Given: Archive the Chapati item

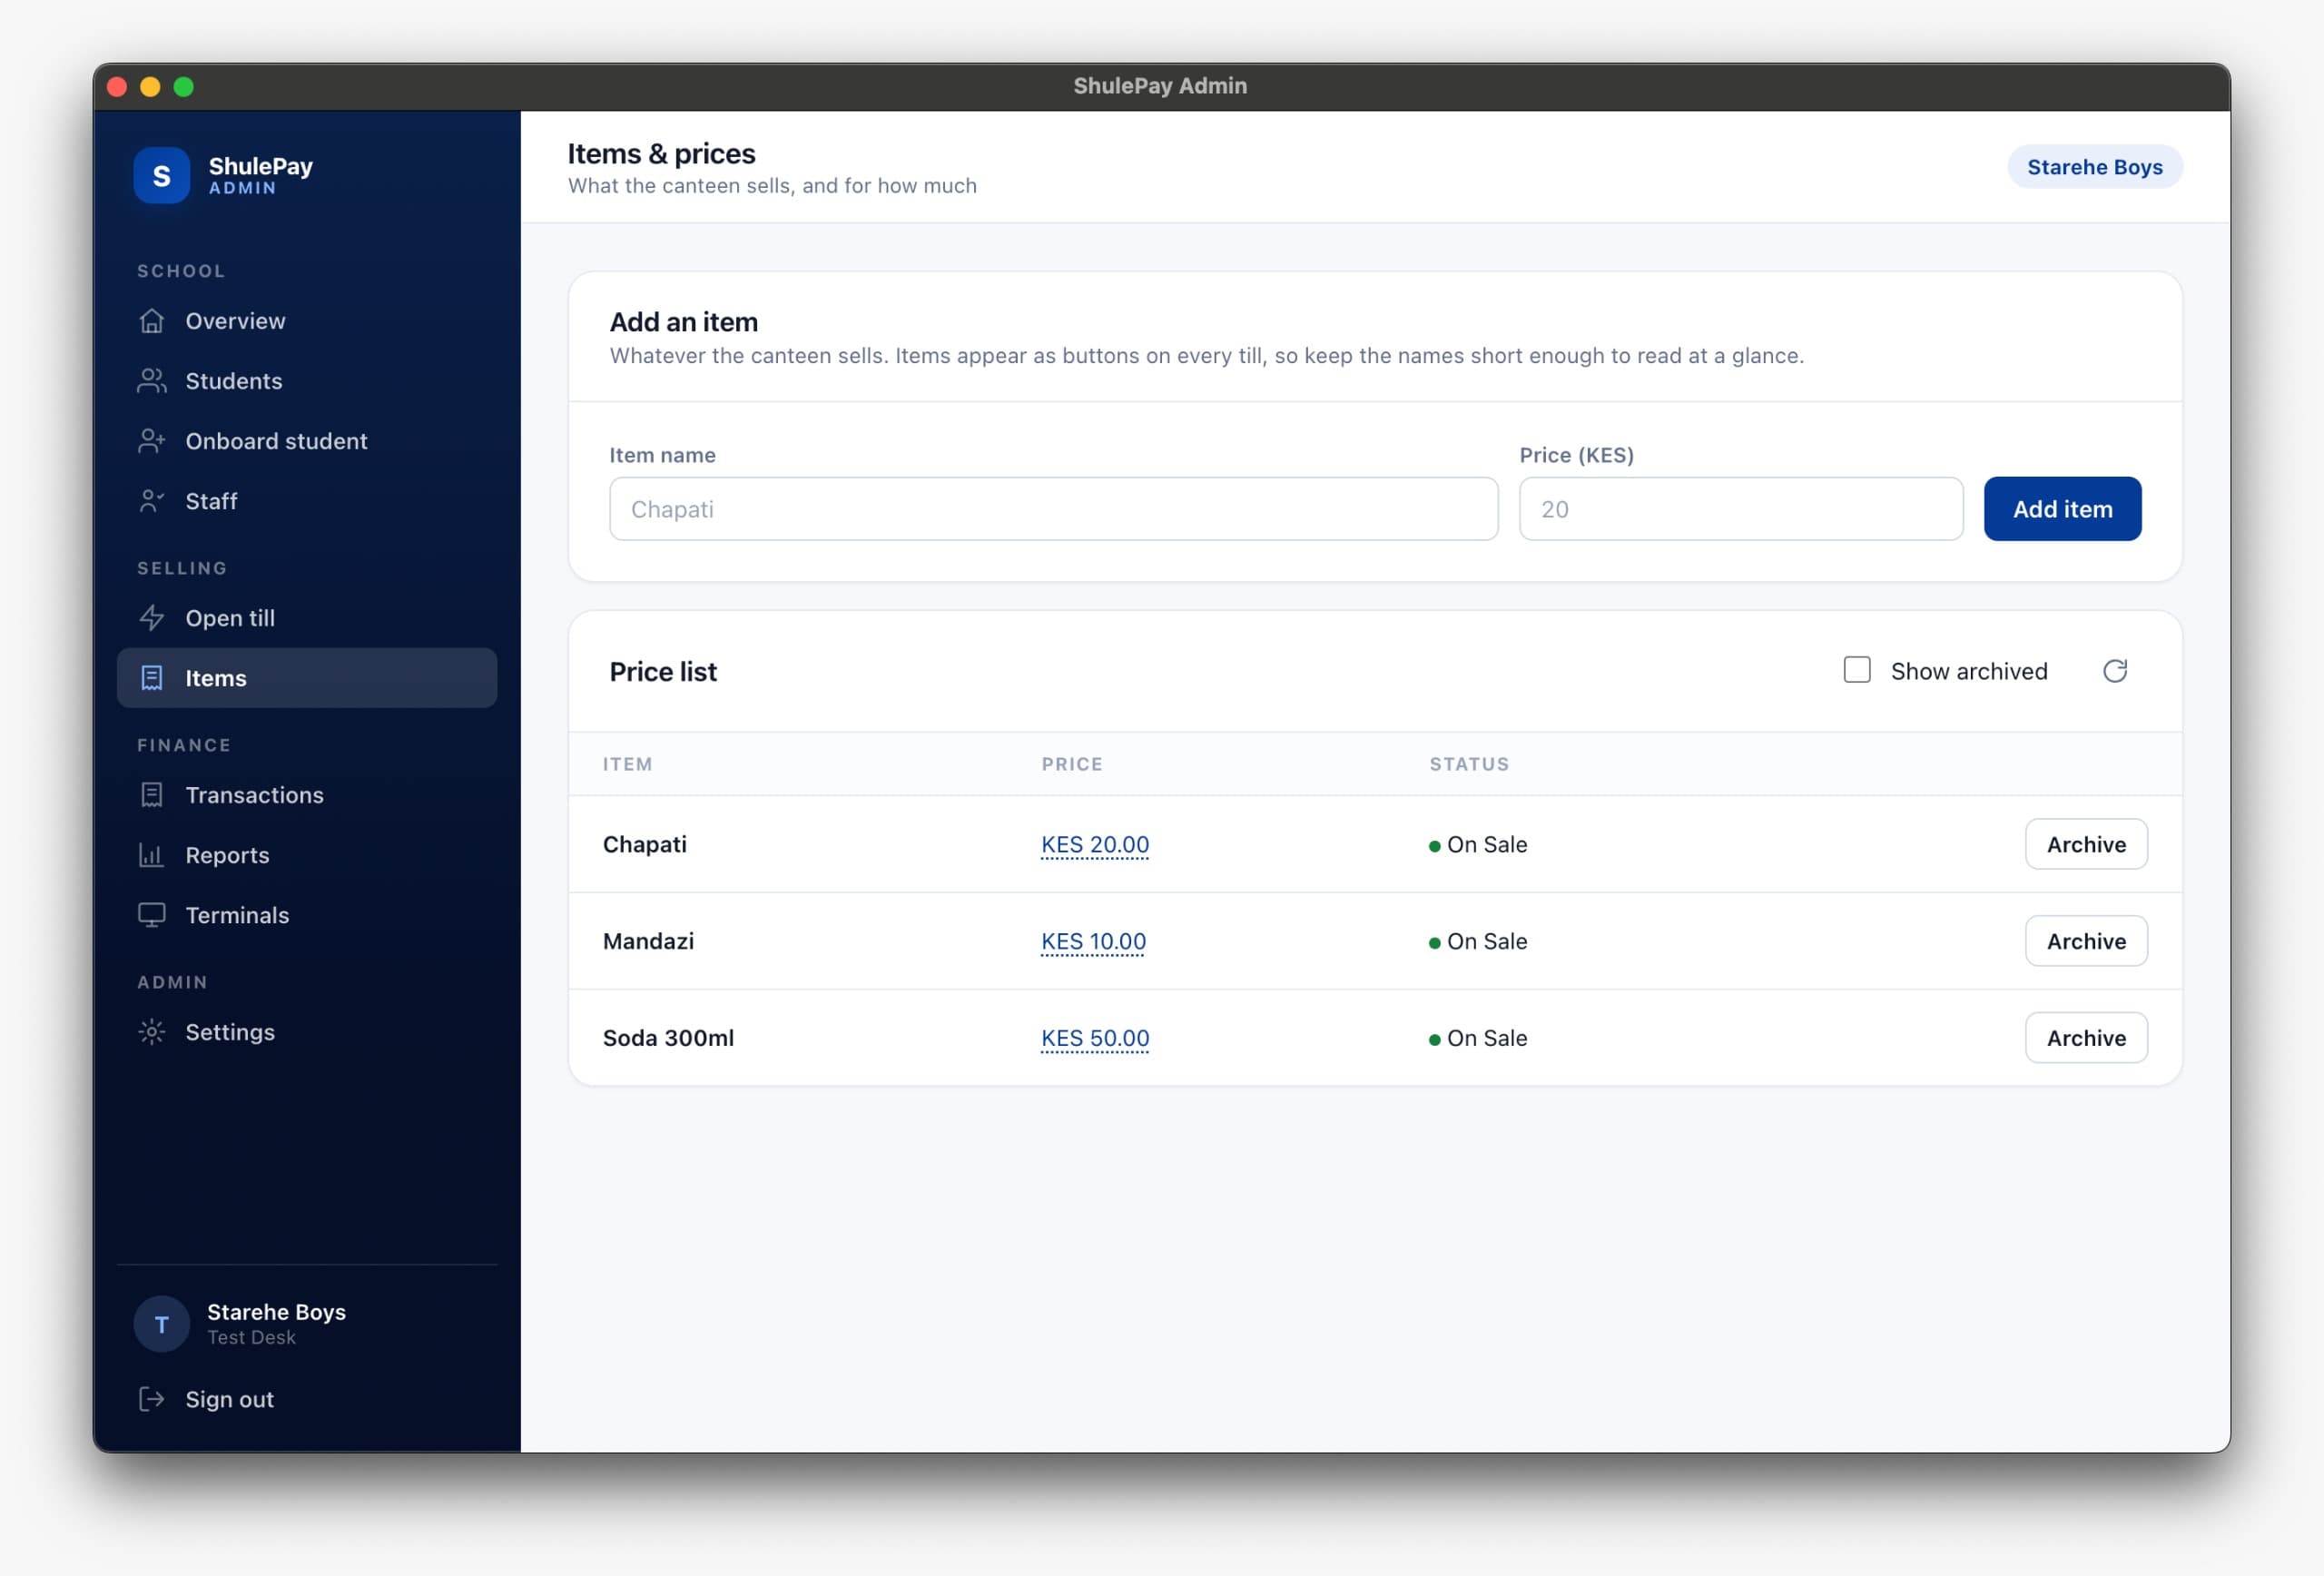Looking at the screenshot, I should pos(2086,844).
